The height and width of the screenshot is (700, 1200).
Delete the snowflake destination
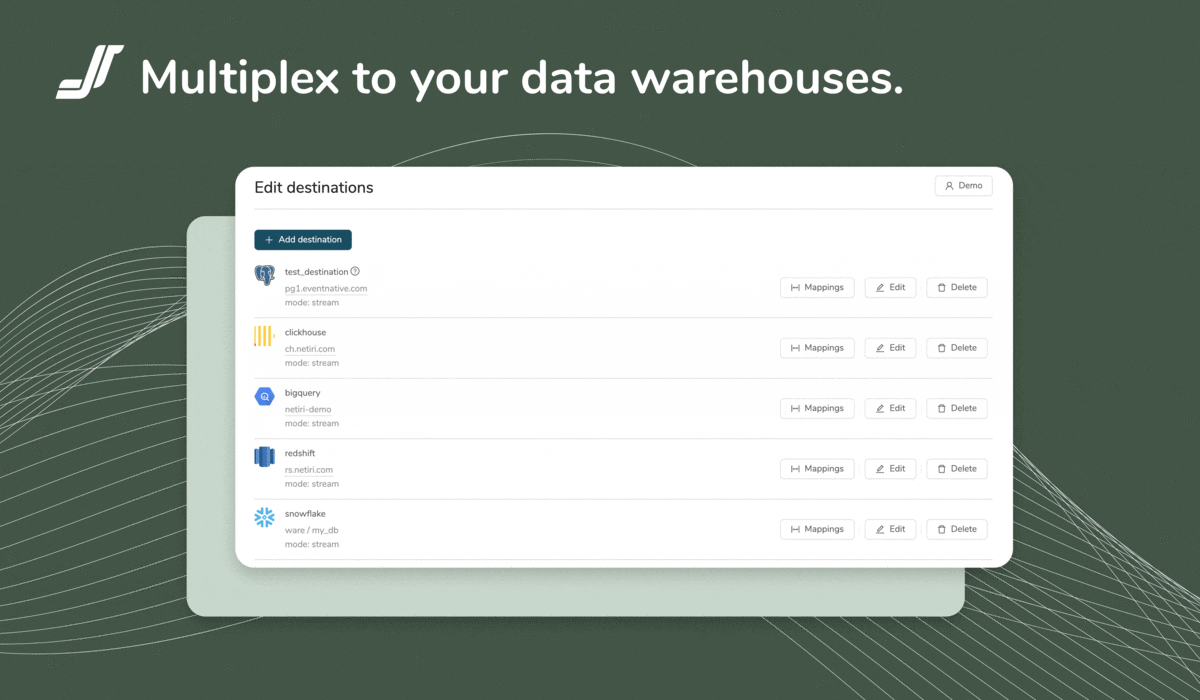click(x=957, y=529)
